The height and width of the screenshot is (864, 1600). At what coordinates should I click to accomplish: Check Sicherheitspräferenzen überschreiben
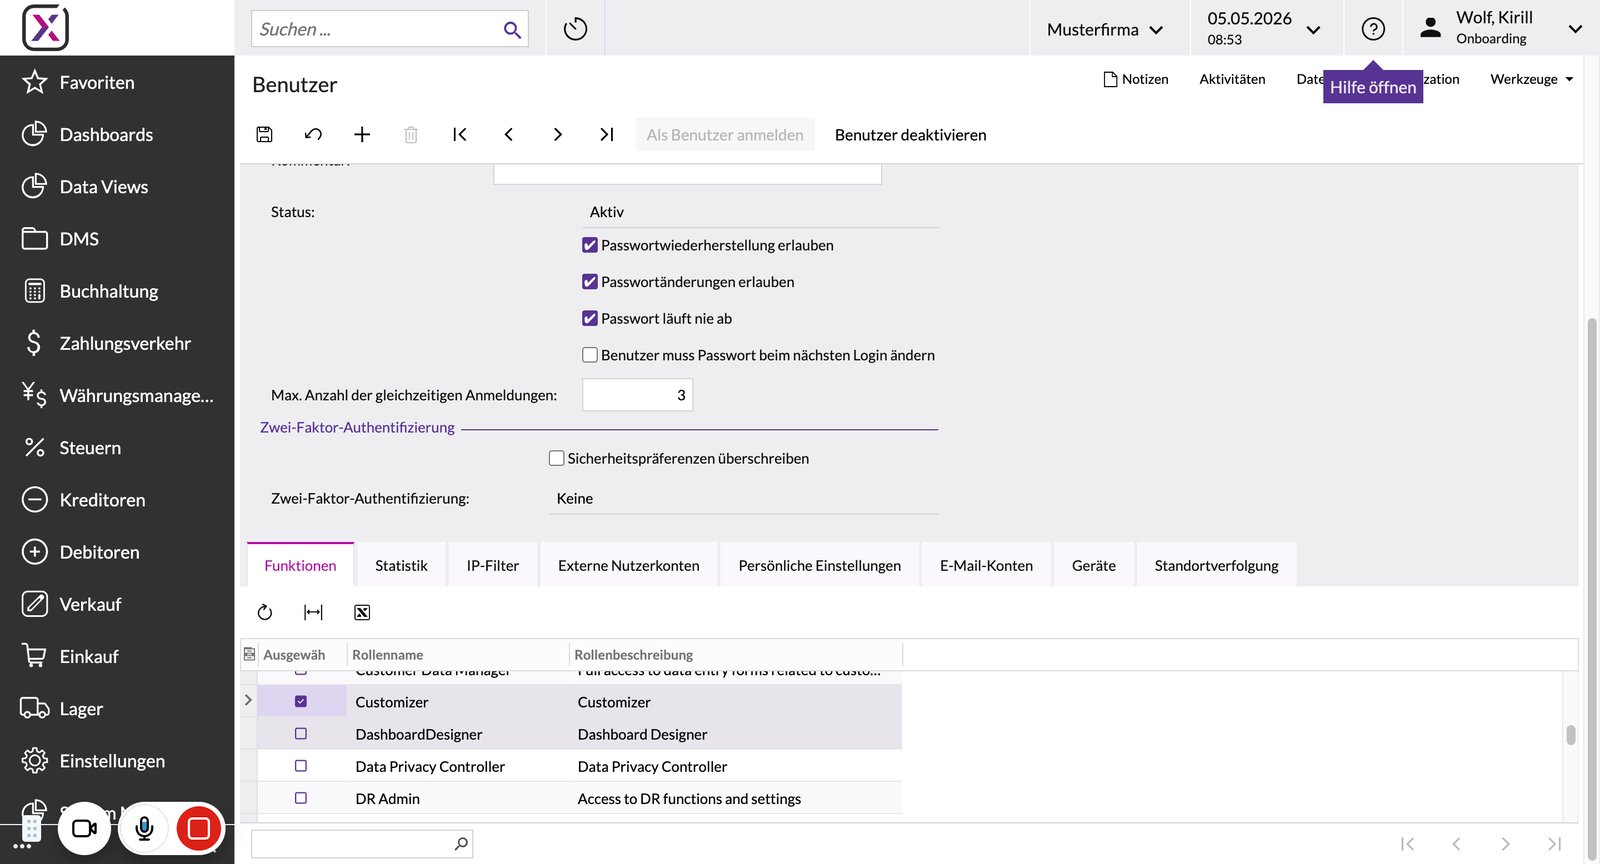pyautogui.click(x=557, y=458)
